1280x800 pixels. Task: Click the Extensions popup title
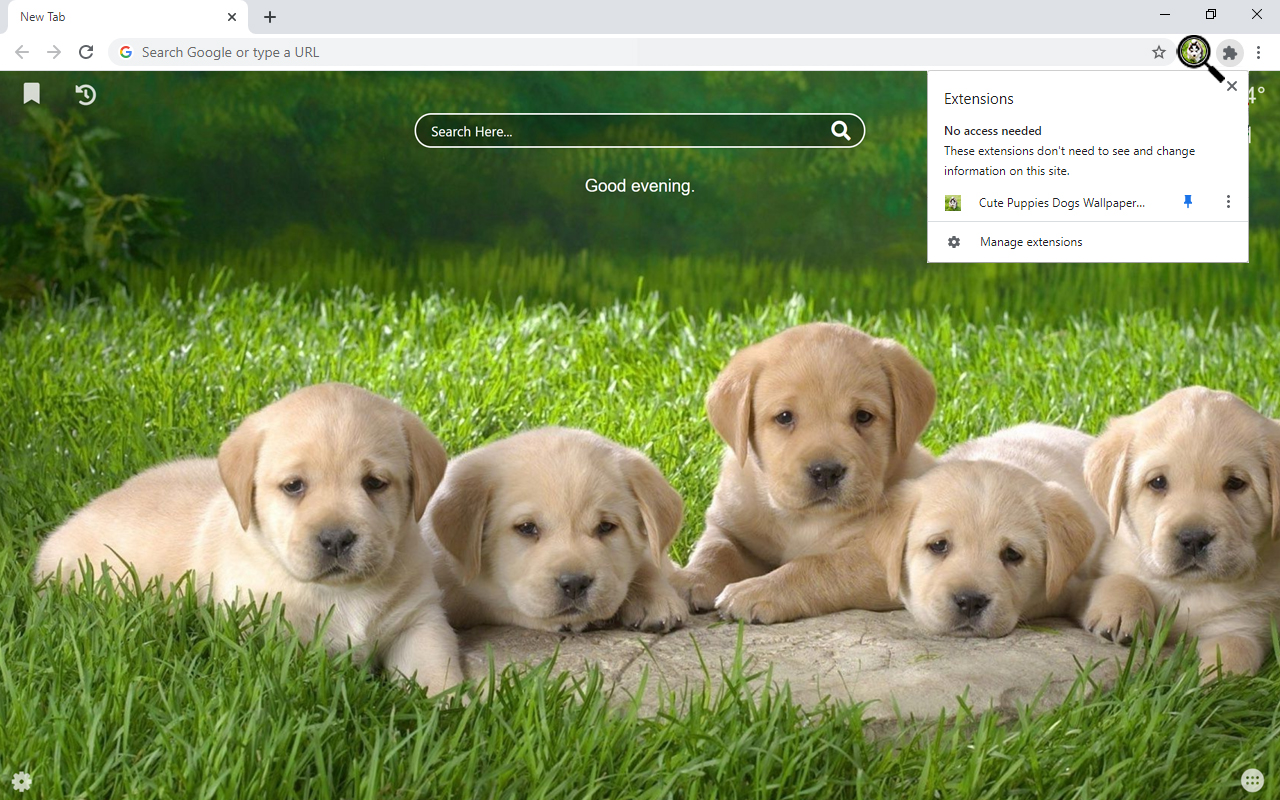point(979,99)
